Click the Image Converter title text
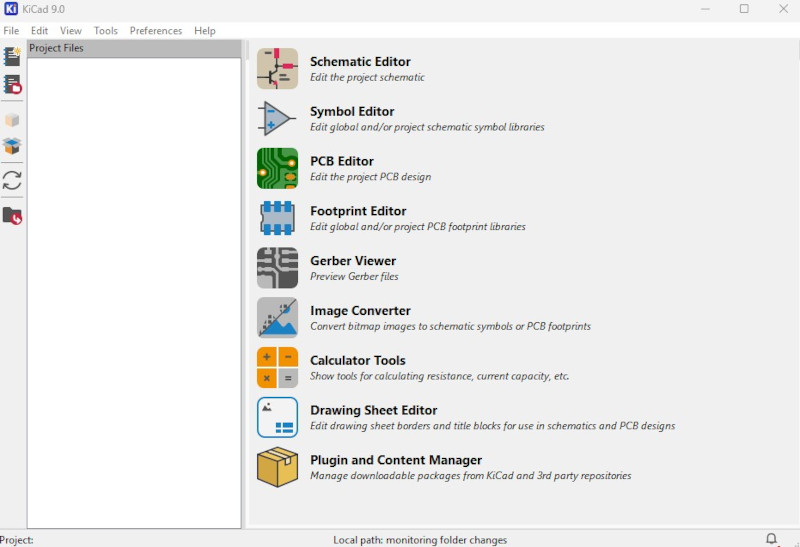The image size is (800, 547). (360, 311)
